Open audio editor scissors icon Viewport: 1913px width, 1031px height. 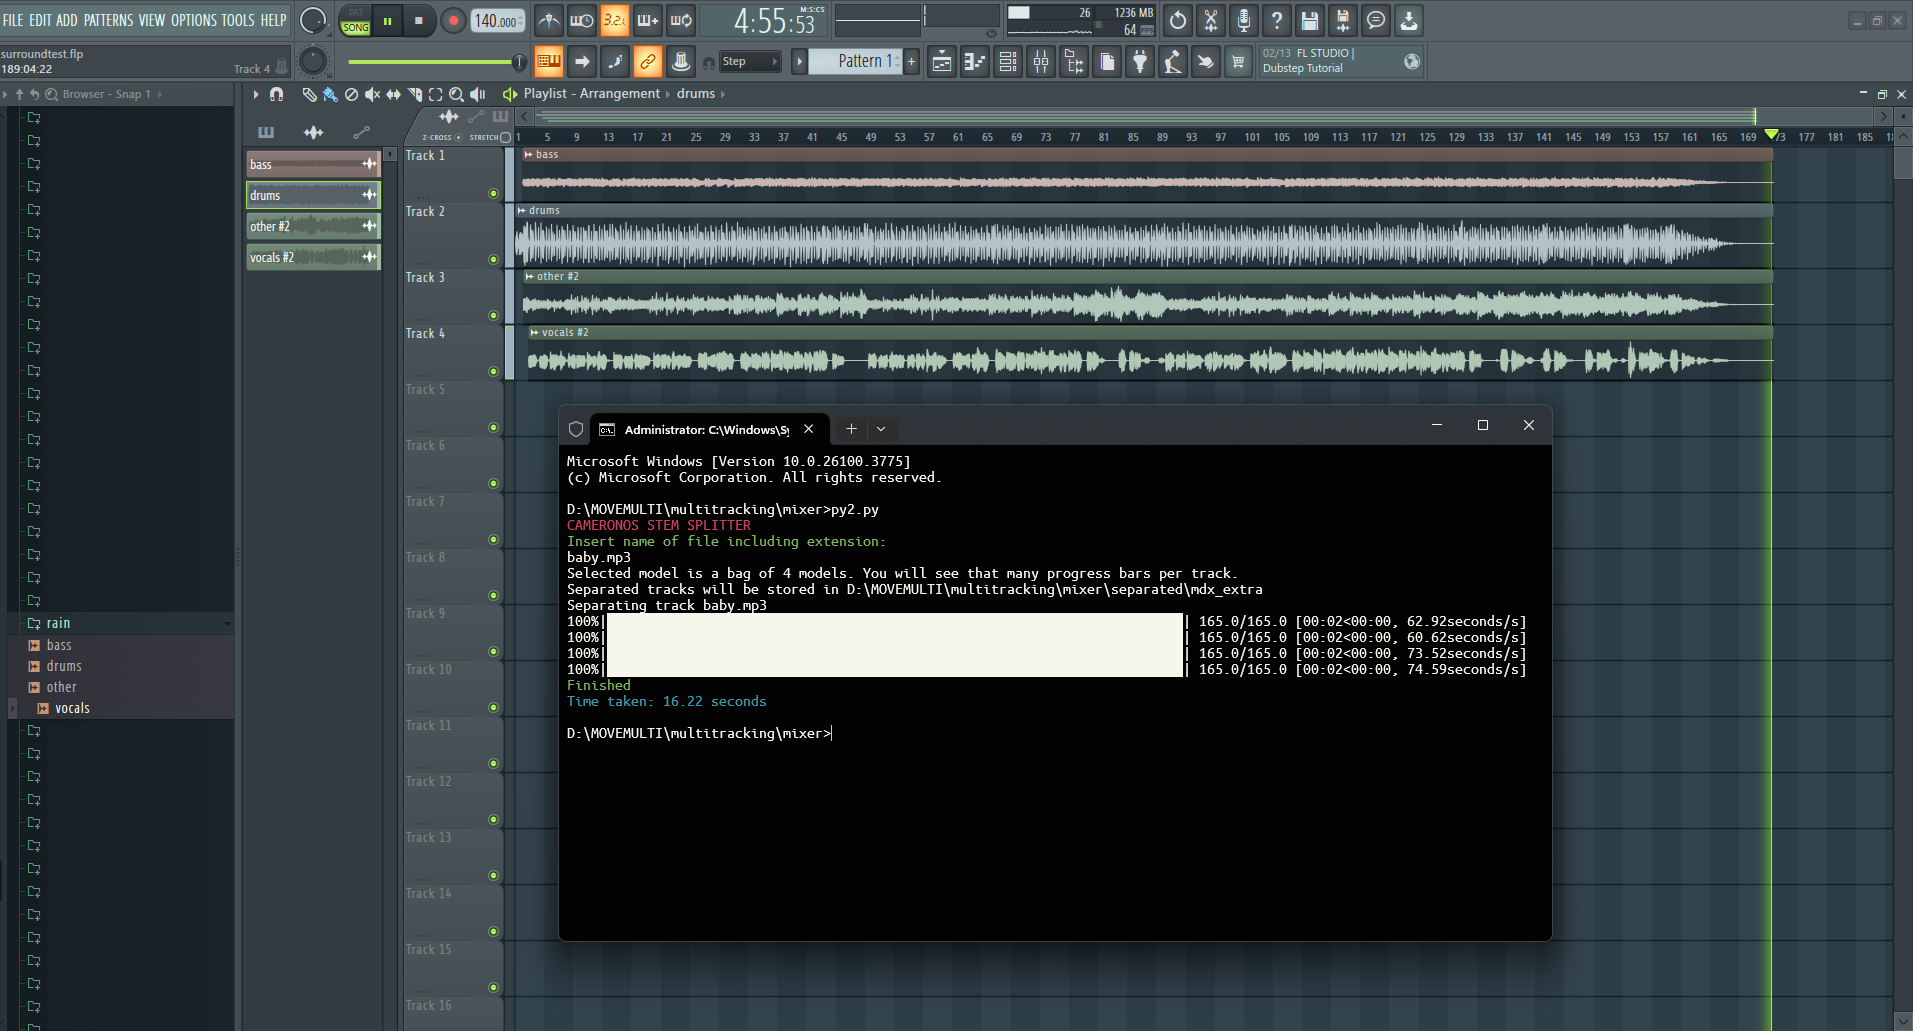click(x=1211, y=20)
